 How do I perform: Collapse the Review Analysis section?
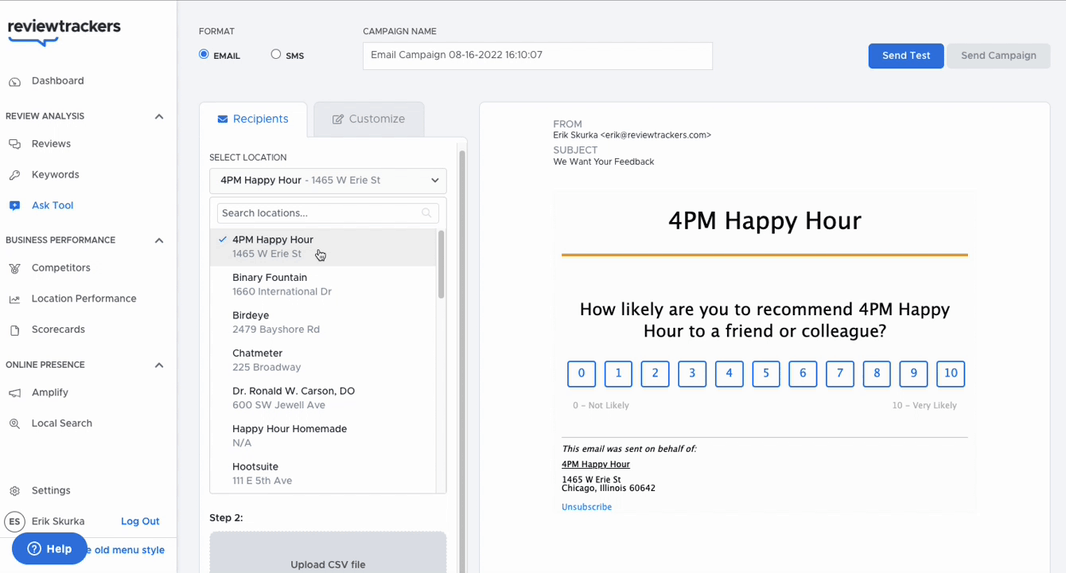point(159,116)
